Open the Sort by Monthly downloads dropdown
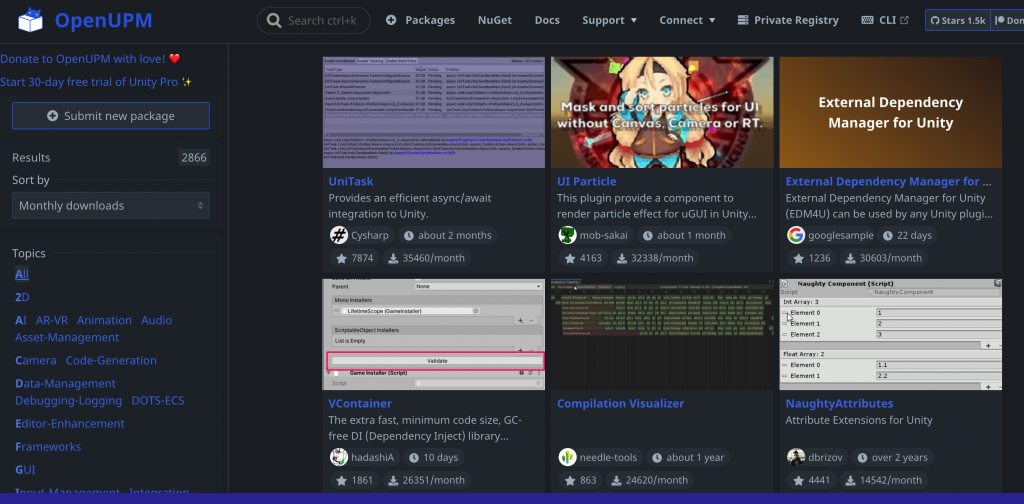1024x504 pixels. point(110,205)
